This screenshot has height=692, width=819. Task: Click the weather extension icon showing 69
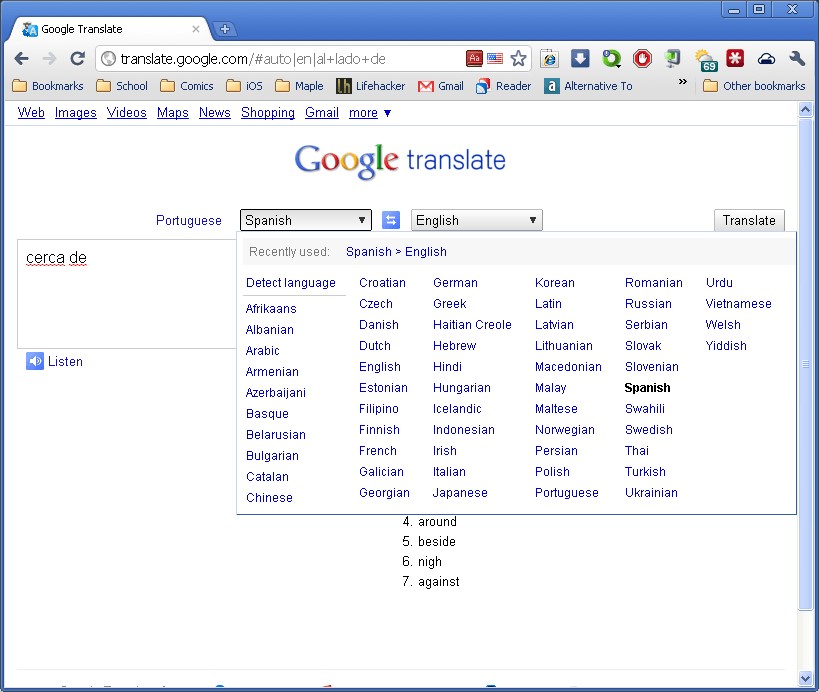(x=704, y=60)
